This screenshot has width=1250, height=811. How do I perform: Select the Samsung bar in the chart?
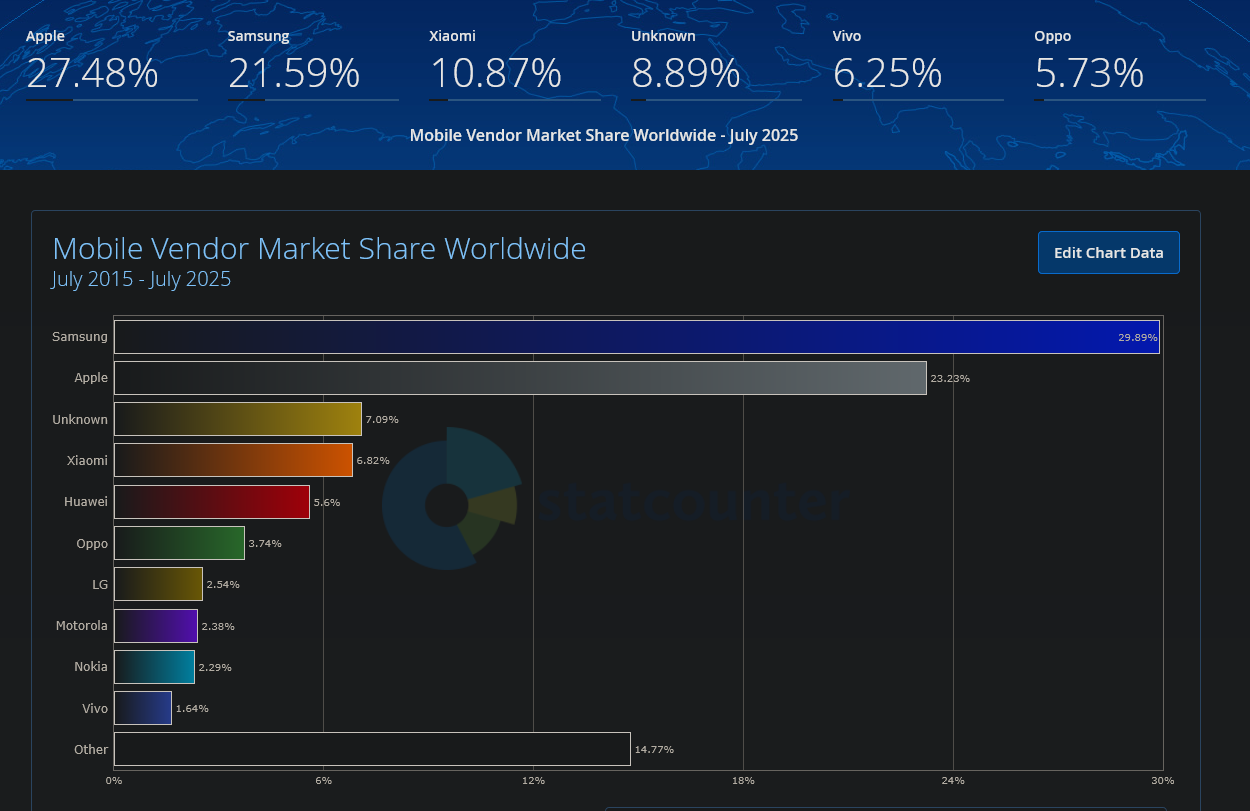(637, 337)
